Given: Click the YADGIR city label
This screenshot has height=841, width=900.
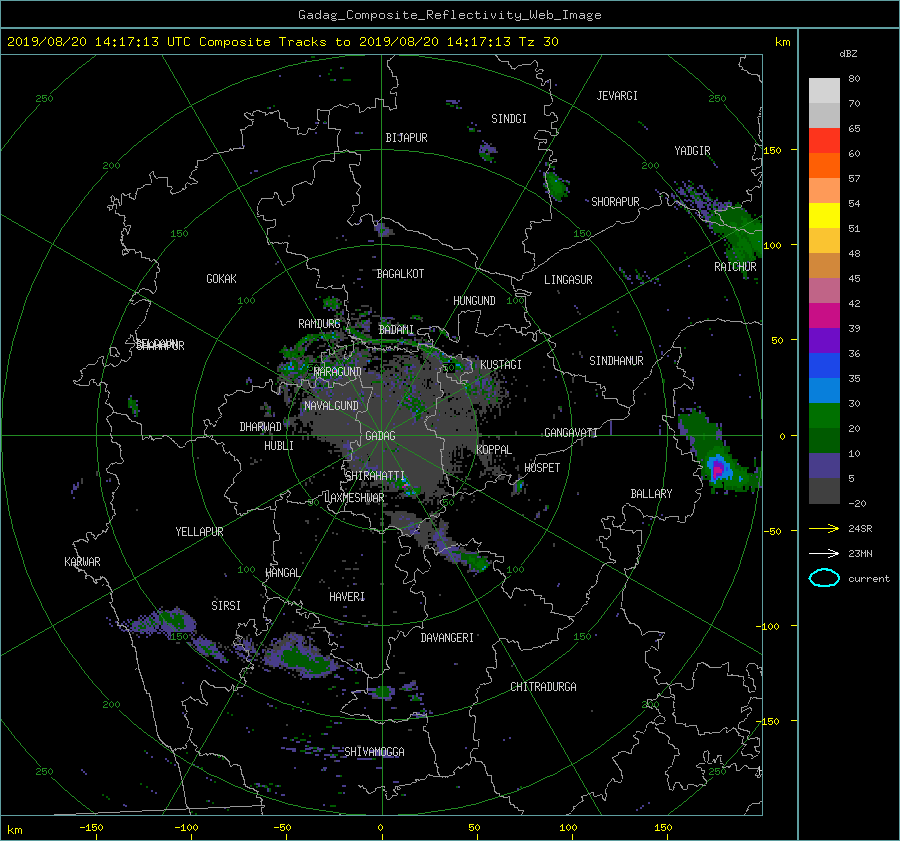Looking at the screenshot, I should [x=692, y=151].
